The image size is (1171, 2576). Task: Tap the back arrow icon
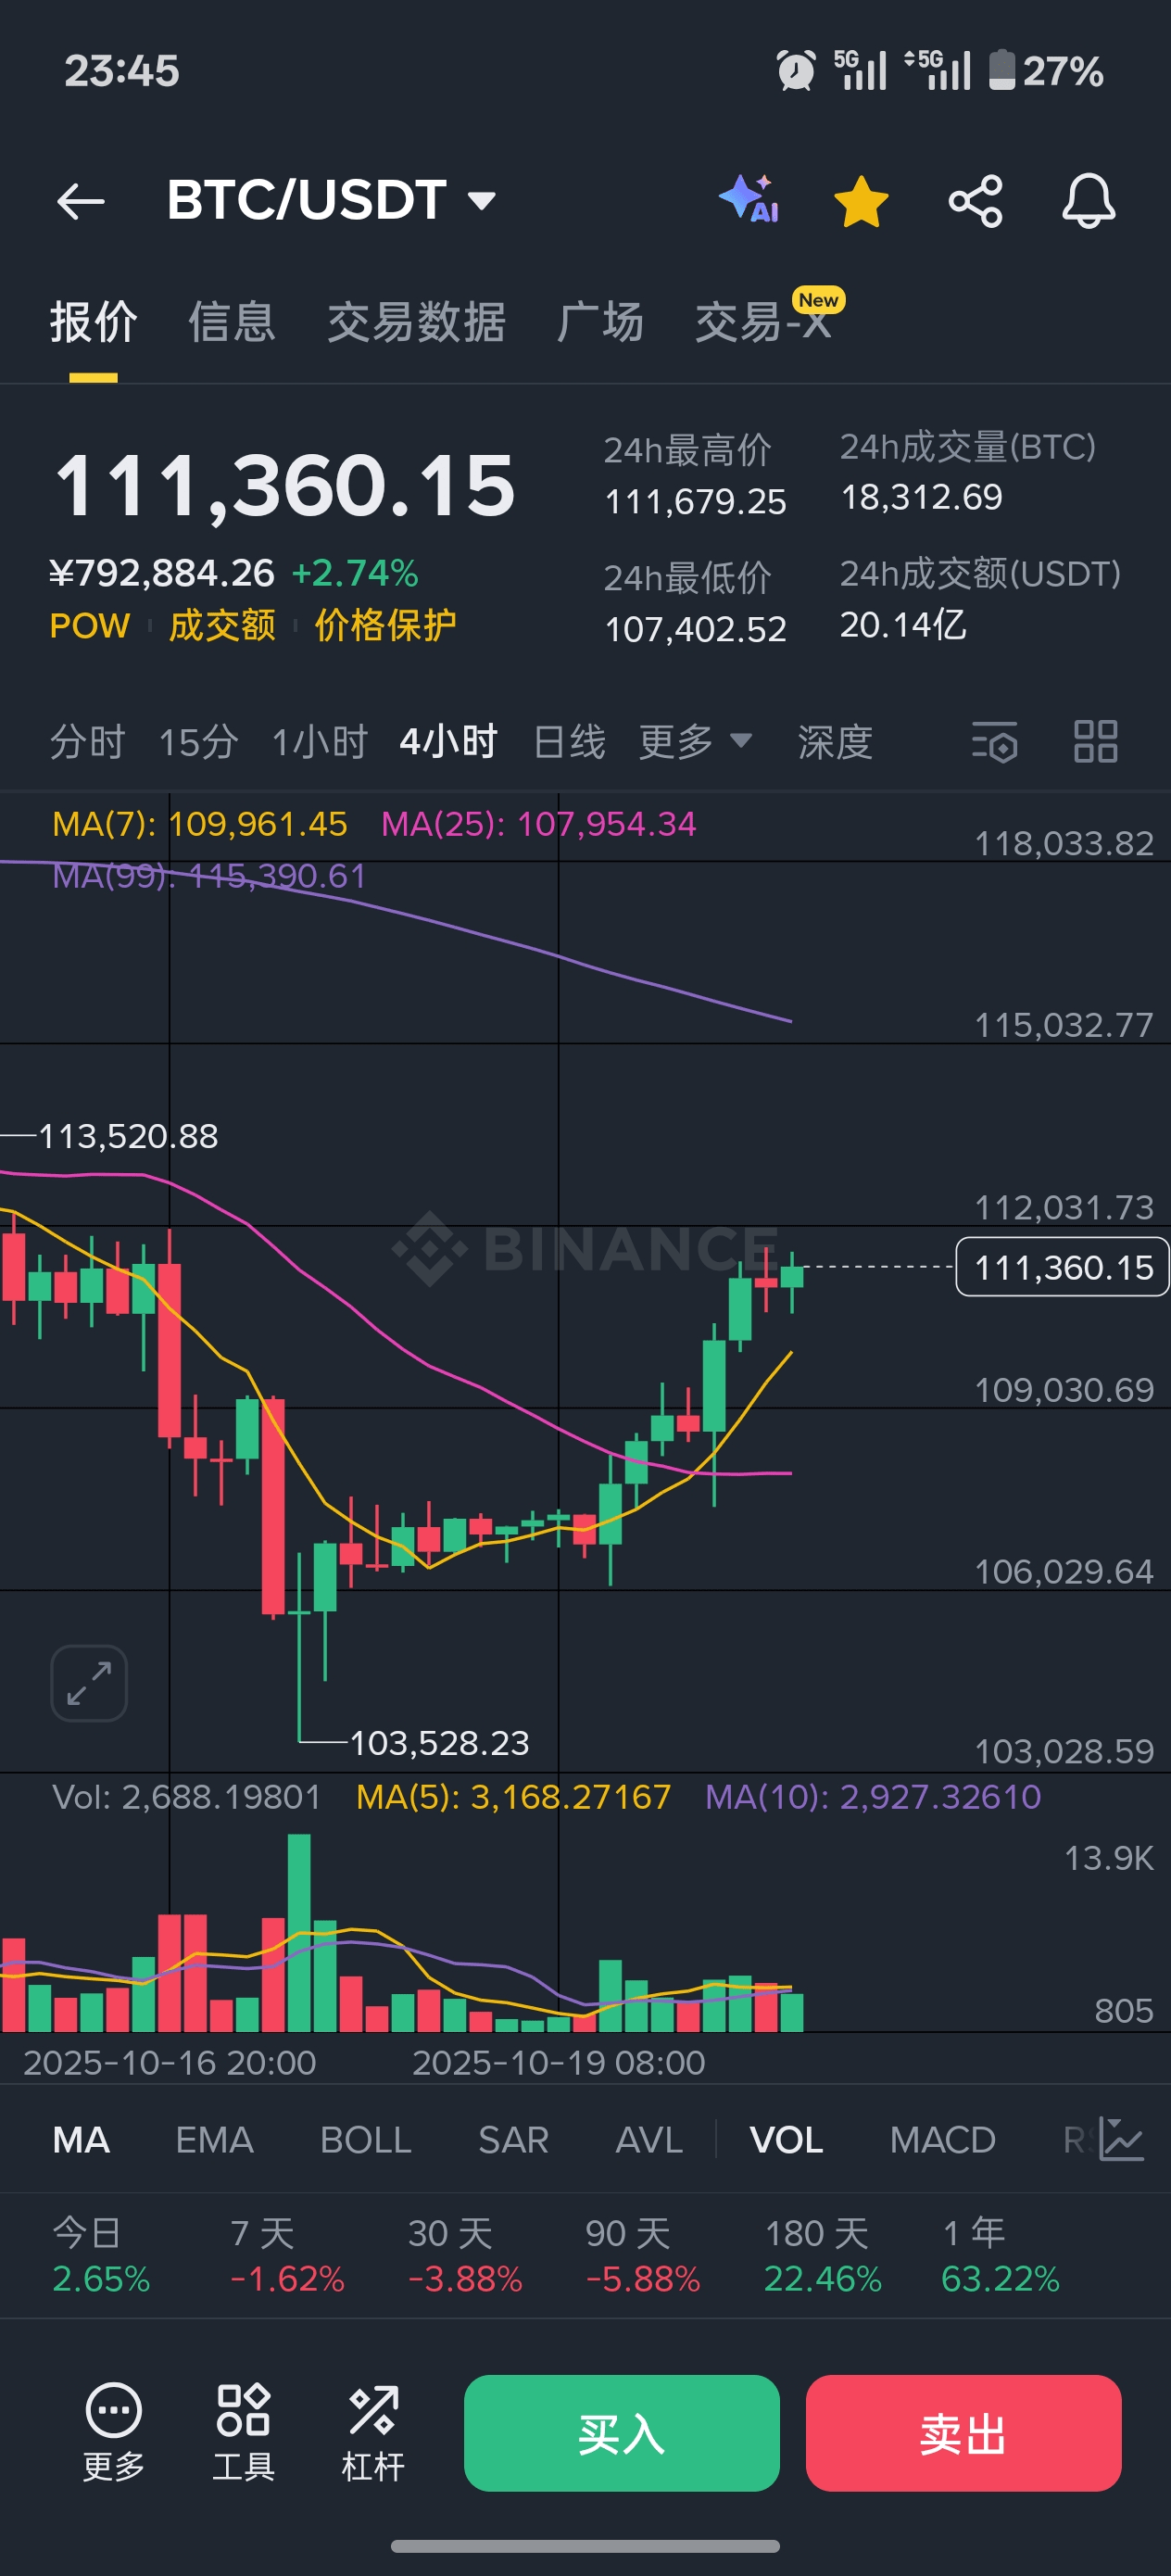[81, 201]
